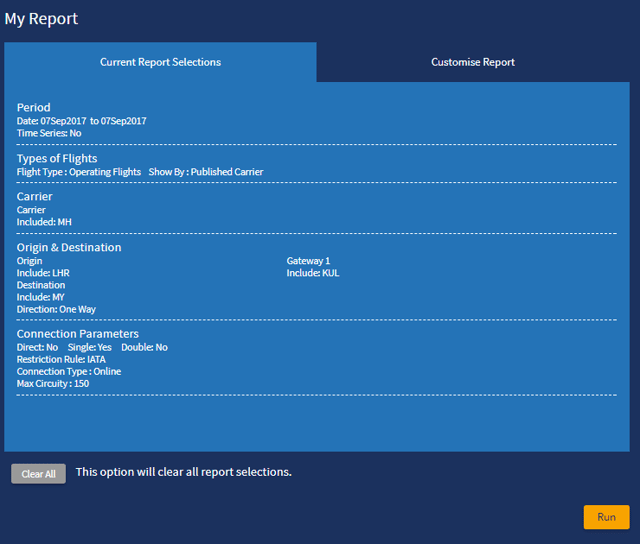Select the Period section heading
The image size is (640, 544).
[33, 107]
